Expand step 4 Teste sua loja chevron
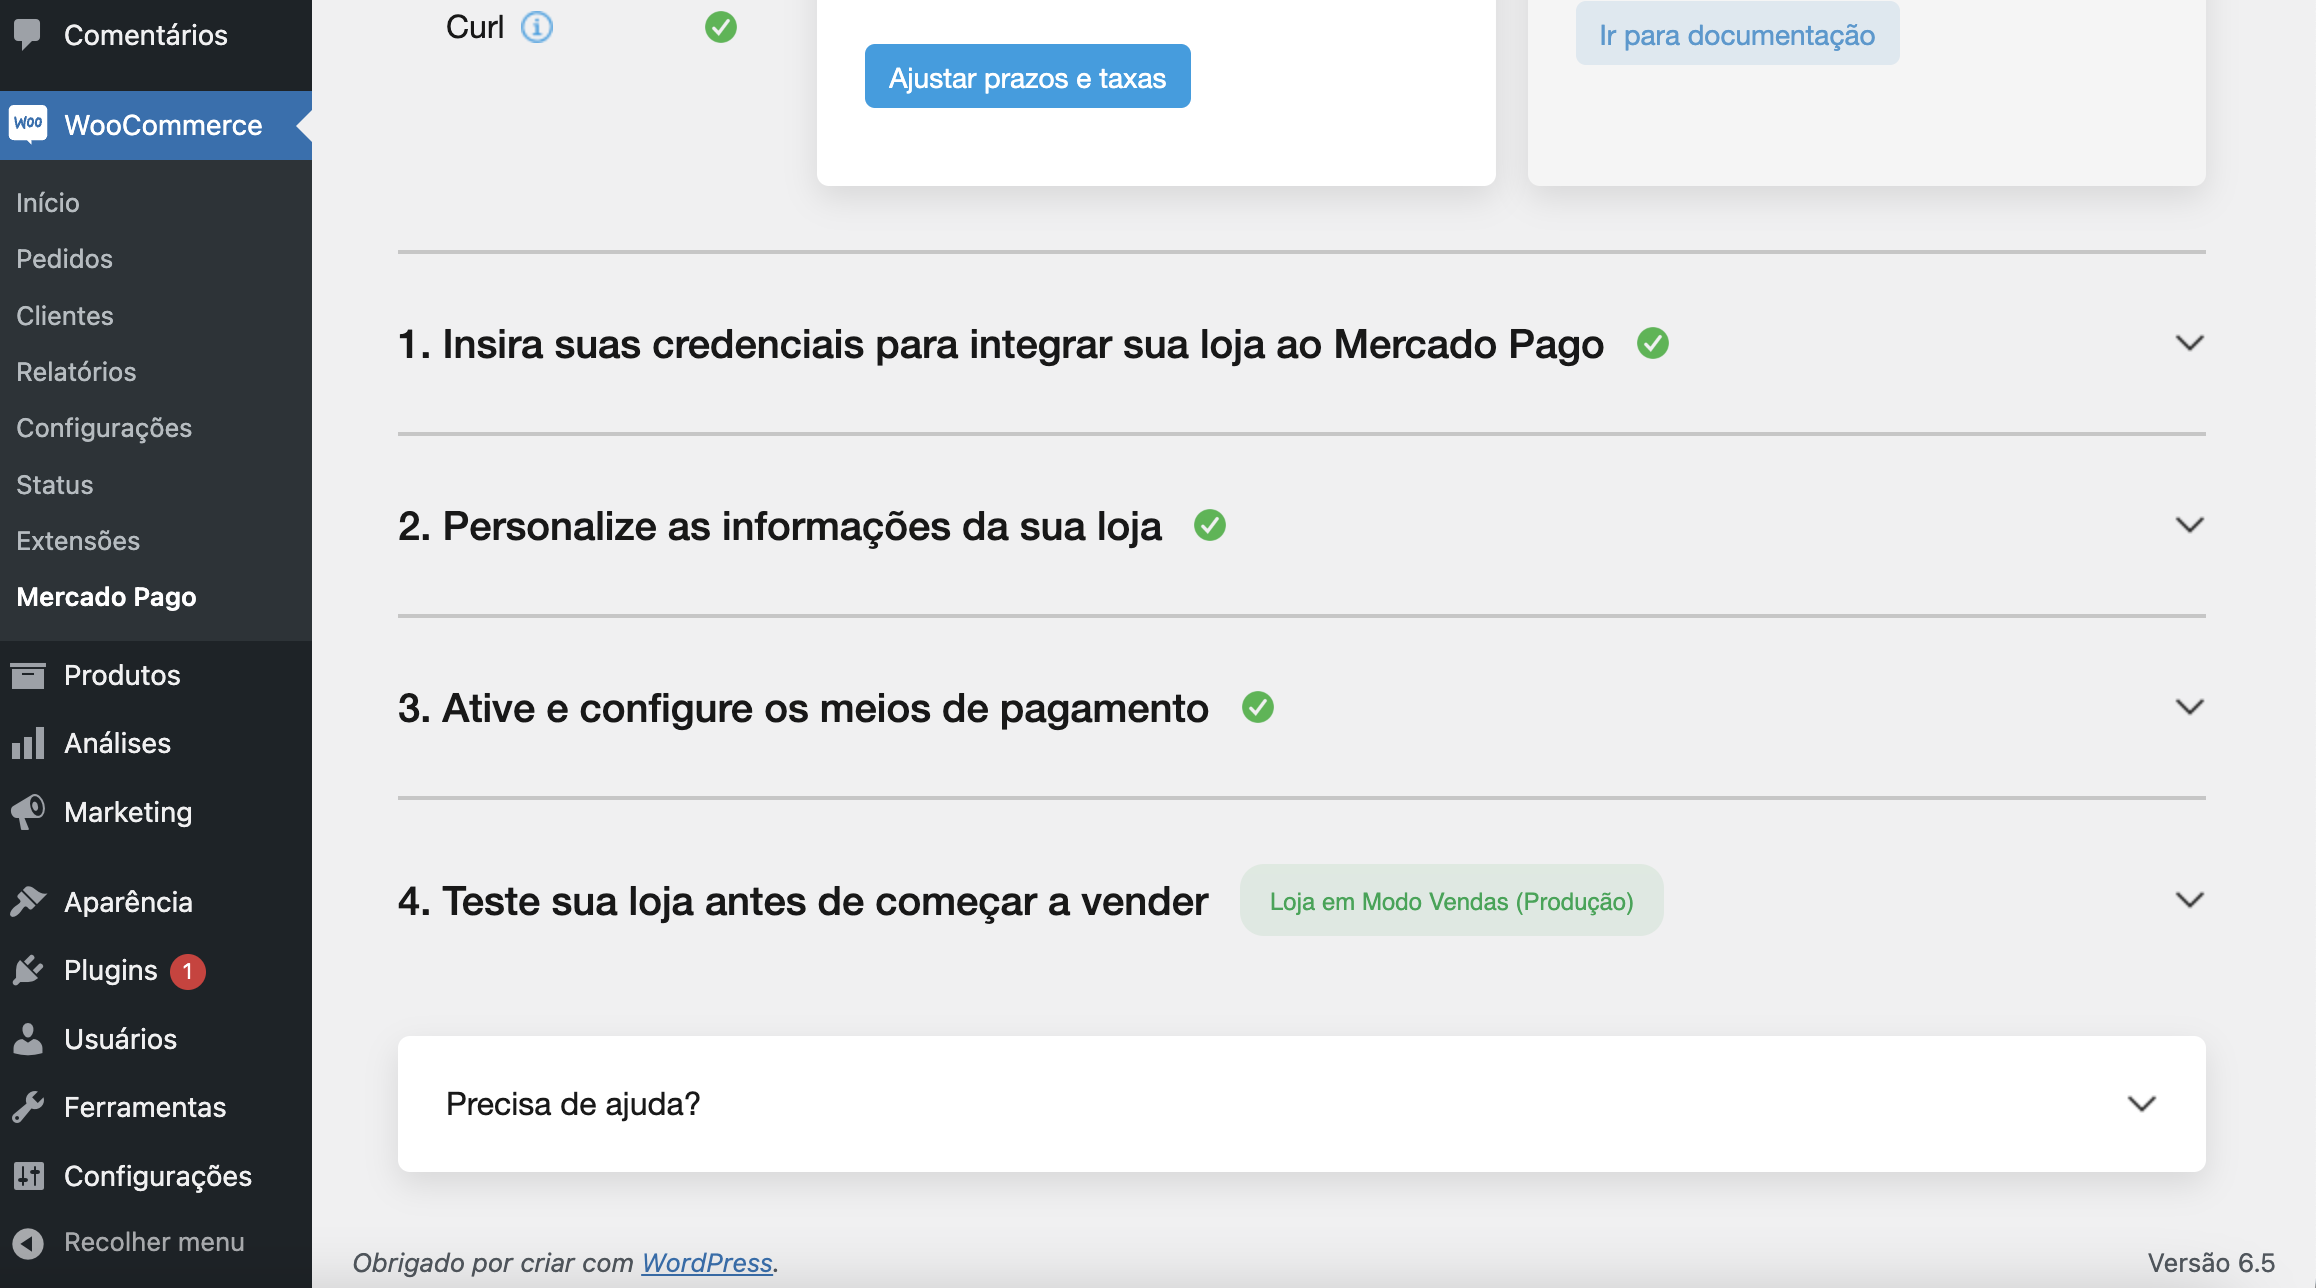Screen dimensions: 2316x1288 (2190, 900)
